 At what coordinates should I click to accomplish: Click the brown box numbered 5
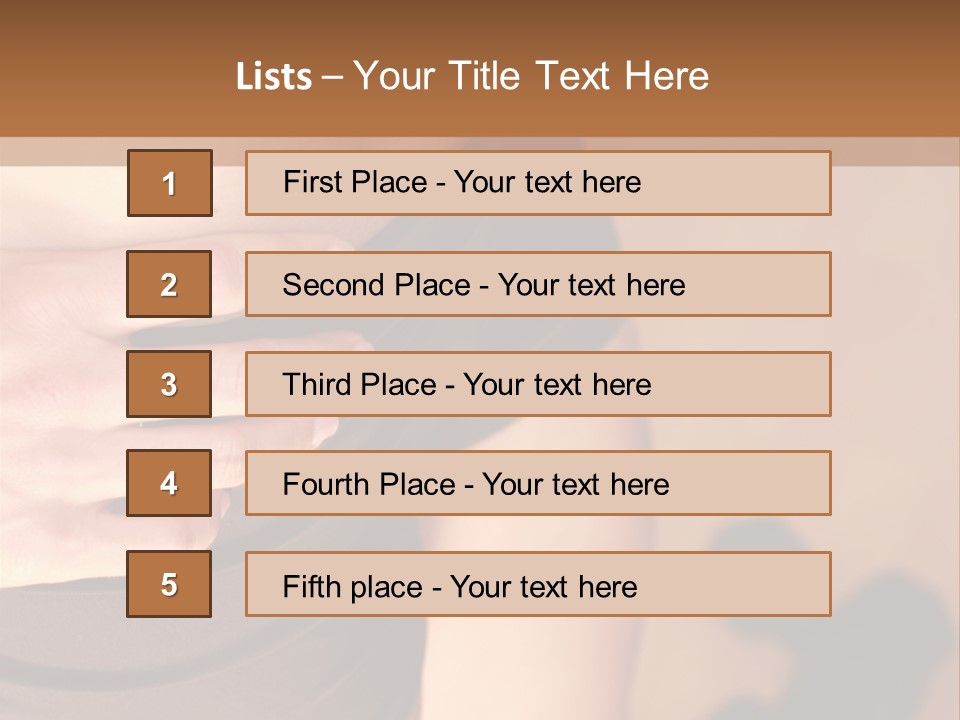pyautogui.click(x=169, y=584)
